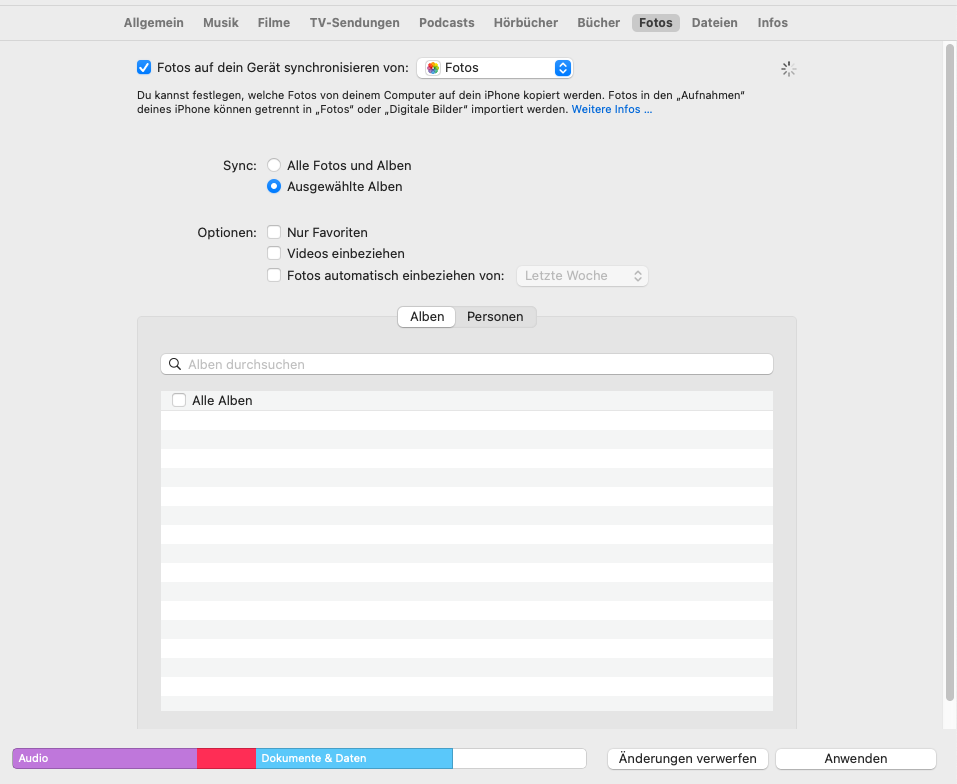The height and width of the screenshot is (784, 957).
Task: Open the Dateien tab
Action: pos(714,23)
